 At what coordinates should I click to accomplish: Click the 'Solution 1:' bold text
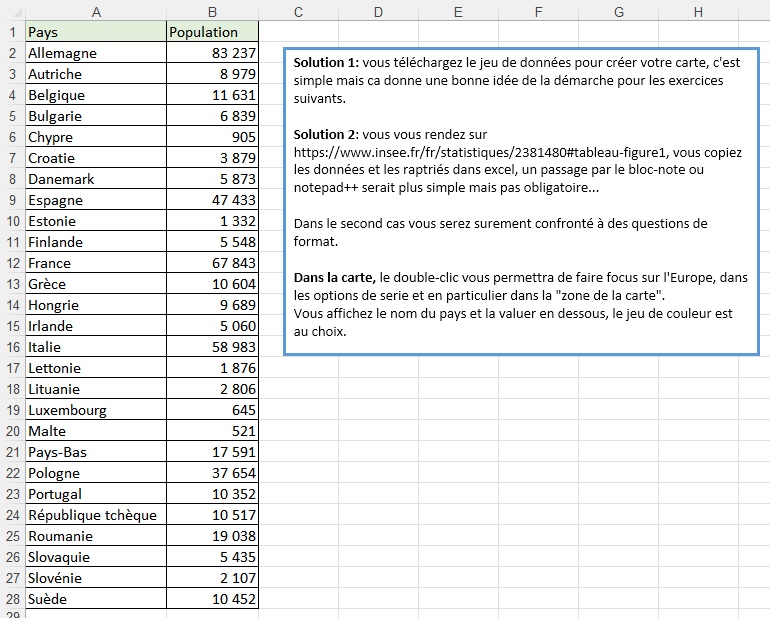coord(327,62)
